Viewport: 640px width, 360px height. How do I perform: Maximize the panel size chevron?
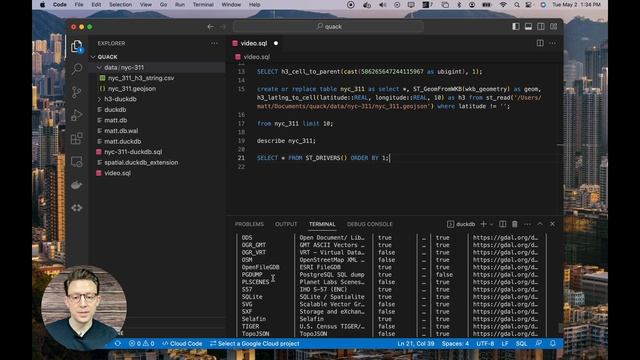coord(540,224)
